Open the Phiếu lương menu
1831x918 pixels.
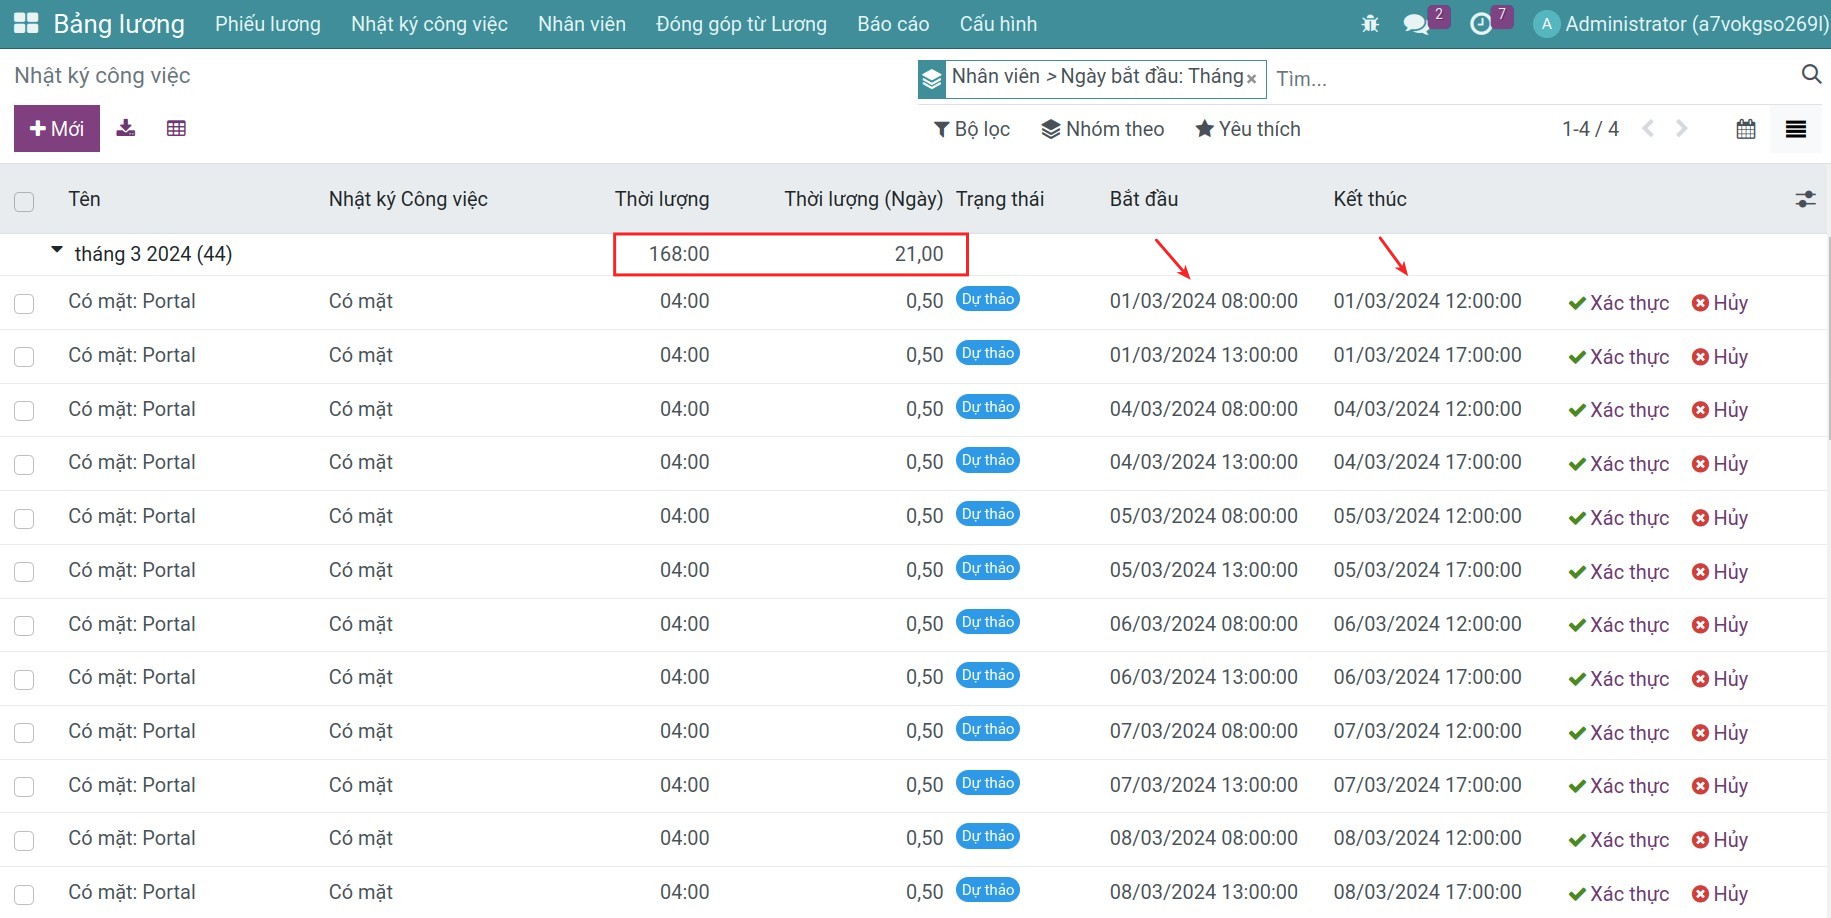pos(268,24)
